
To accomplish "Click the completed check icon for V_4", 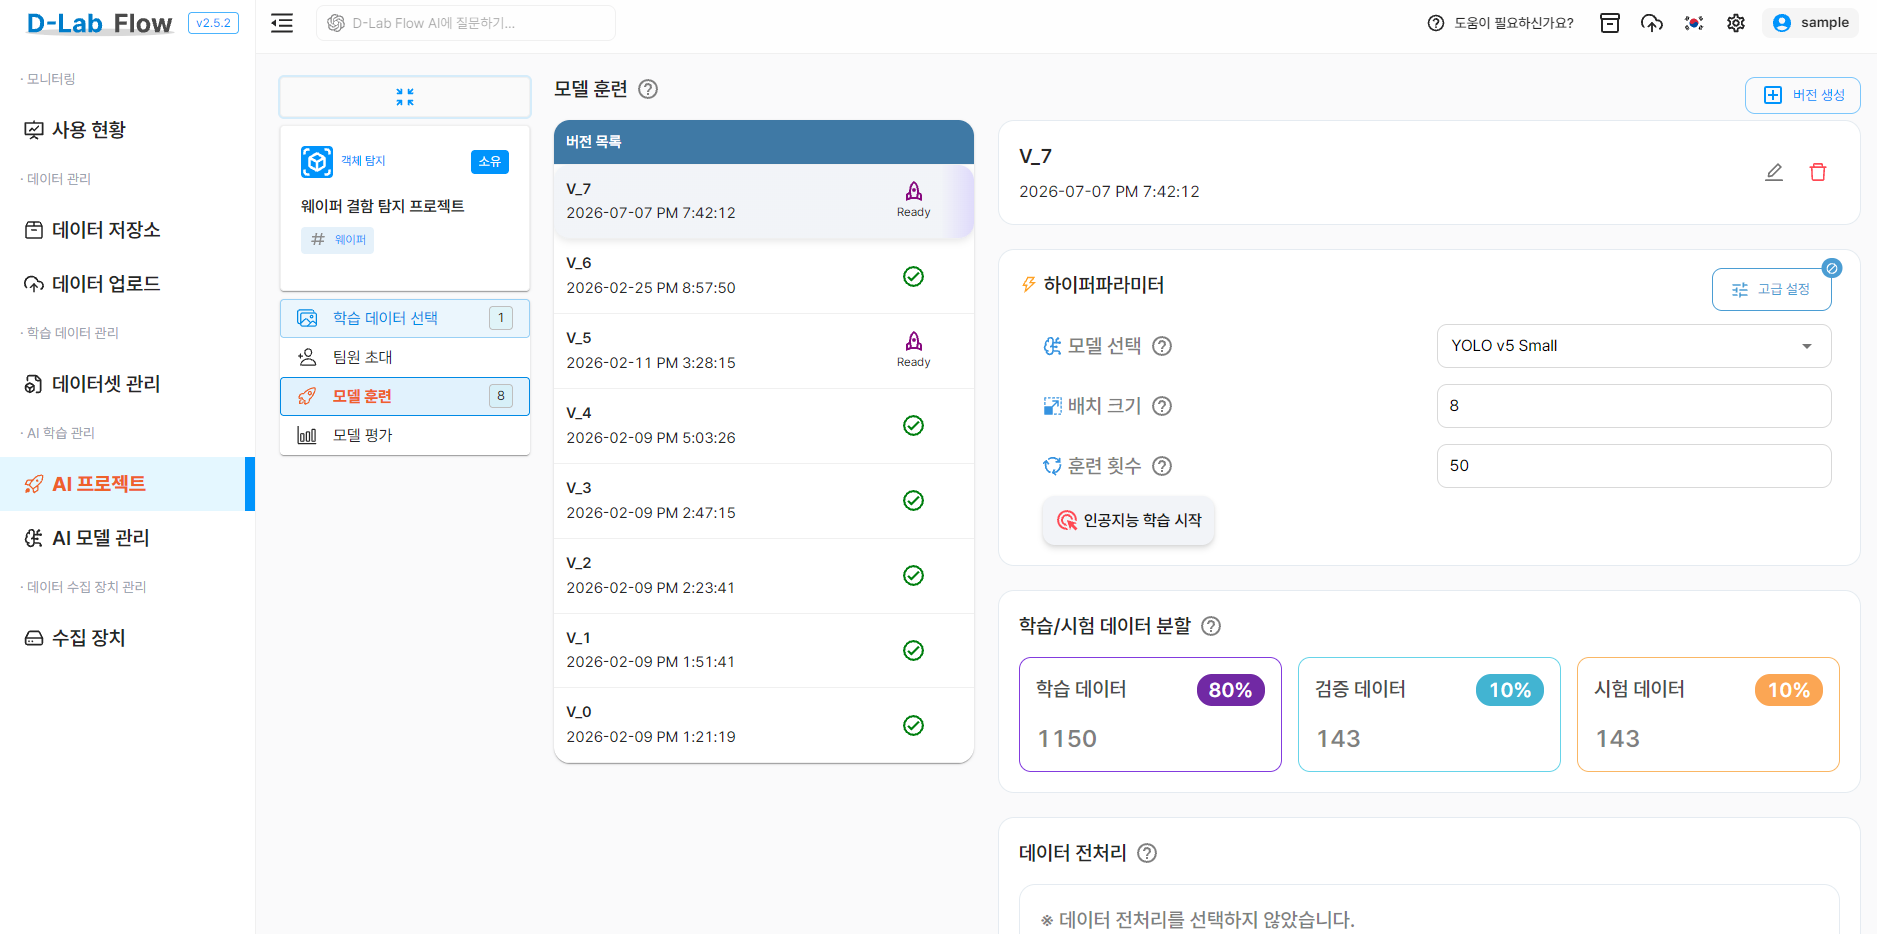I will [913, 425].
